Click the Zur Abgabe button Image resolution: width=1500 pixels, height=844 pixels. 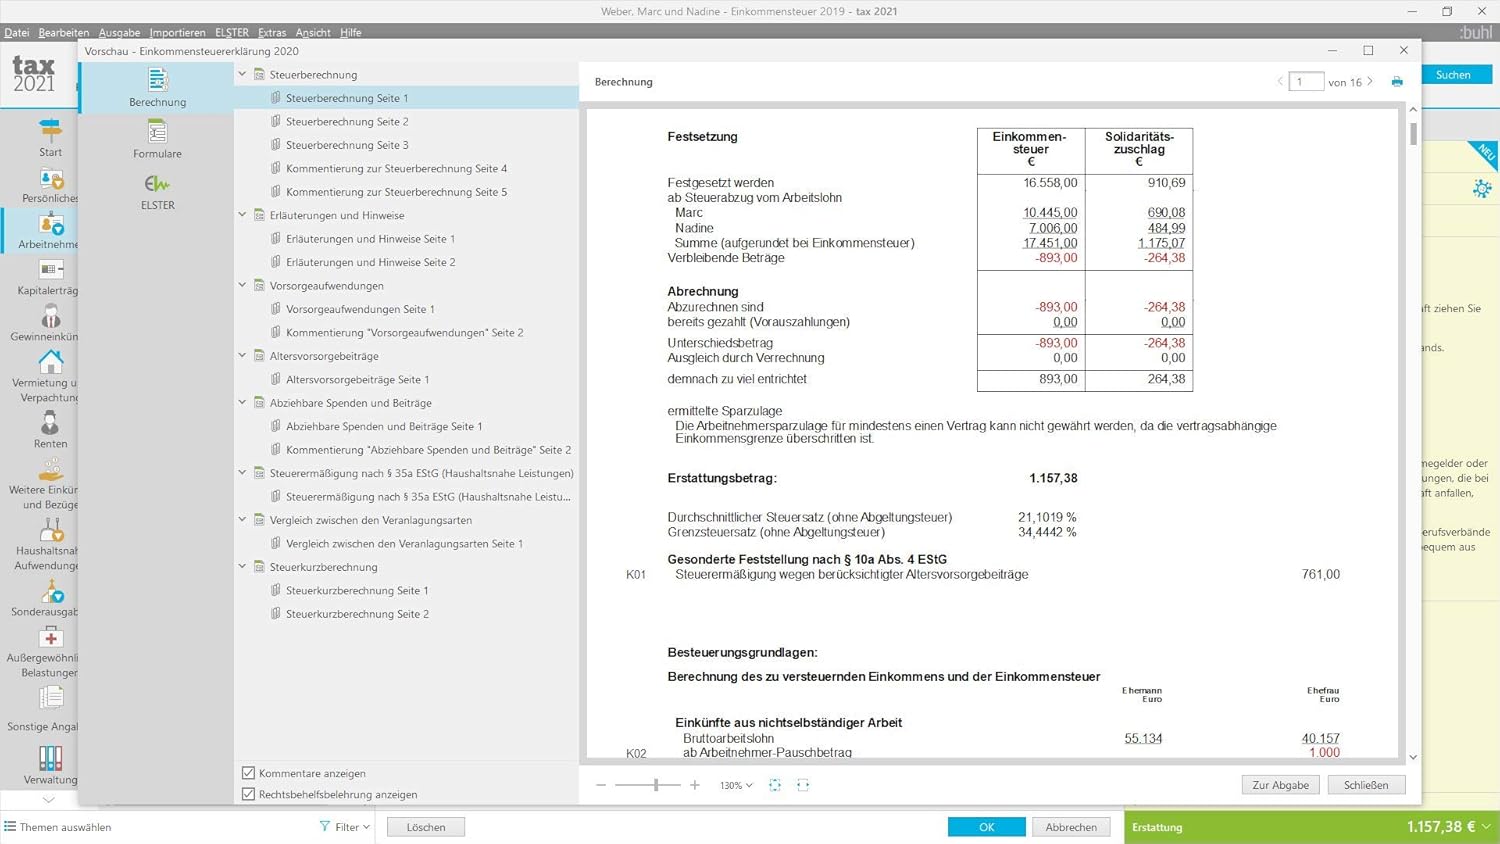coord(1280,785)
